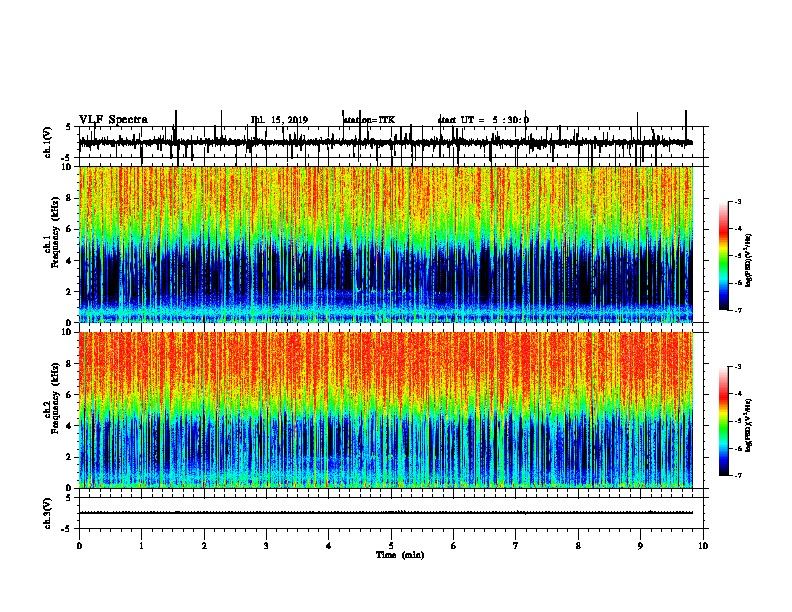This screenshot has width=792, height=612.
Task: Click the ch.1 spectrogram color scale bar
Action: click(x=724, y=256)
